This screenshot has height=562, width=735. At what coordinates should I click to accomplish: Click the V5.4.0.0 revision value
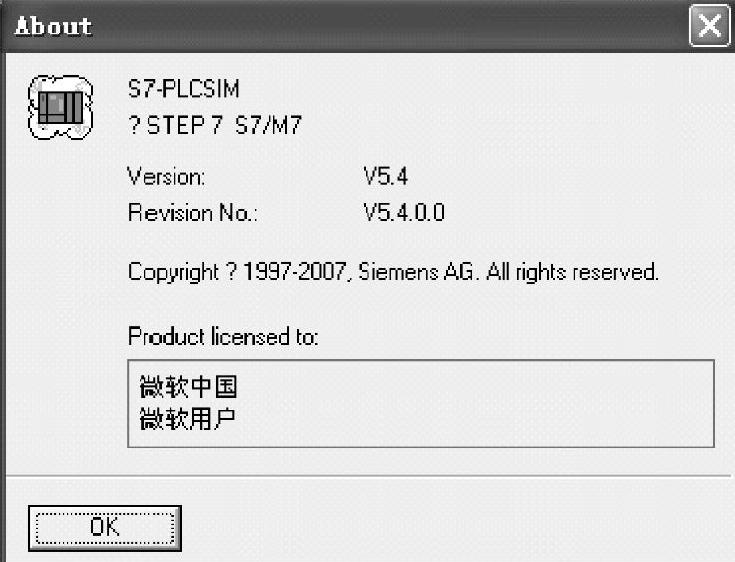point(404,212)
